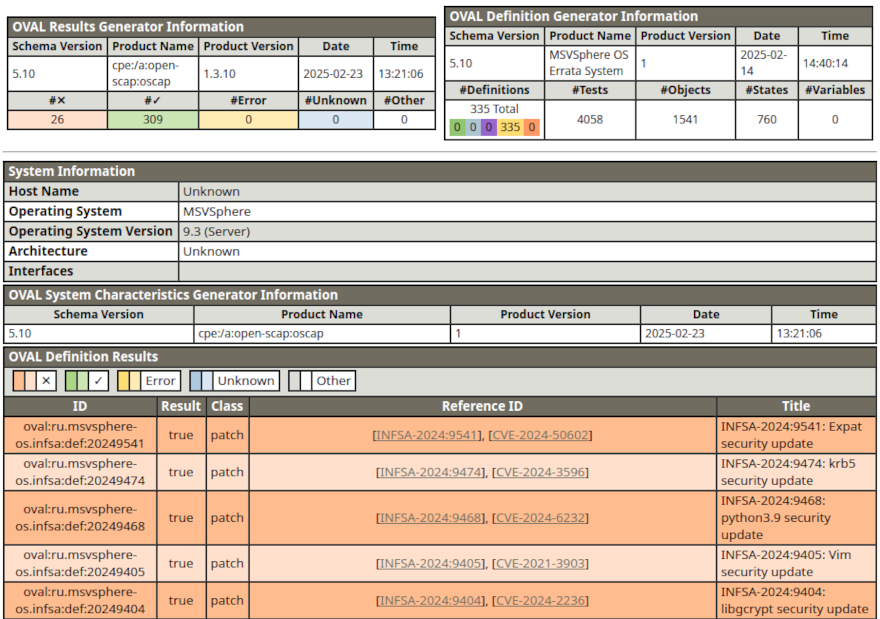Click the ✕ legend box

pyautogui.click(x=35, y=381)
